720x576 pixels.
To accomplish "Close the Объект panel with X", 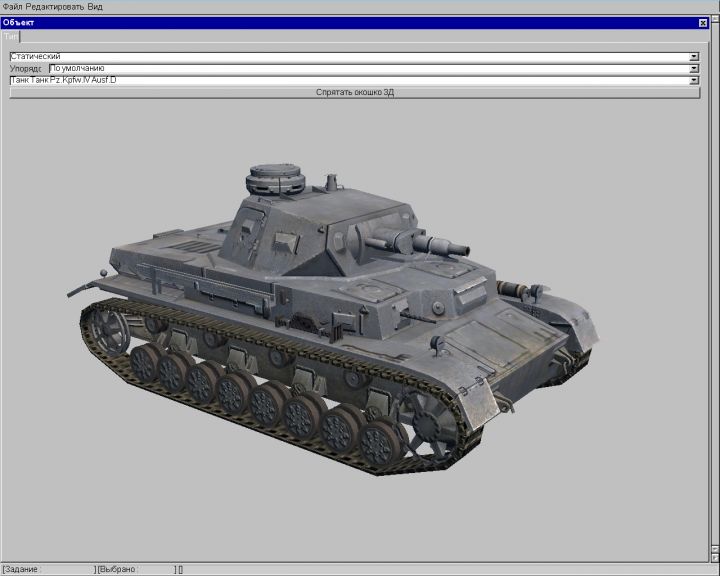I will 702,22.
